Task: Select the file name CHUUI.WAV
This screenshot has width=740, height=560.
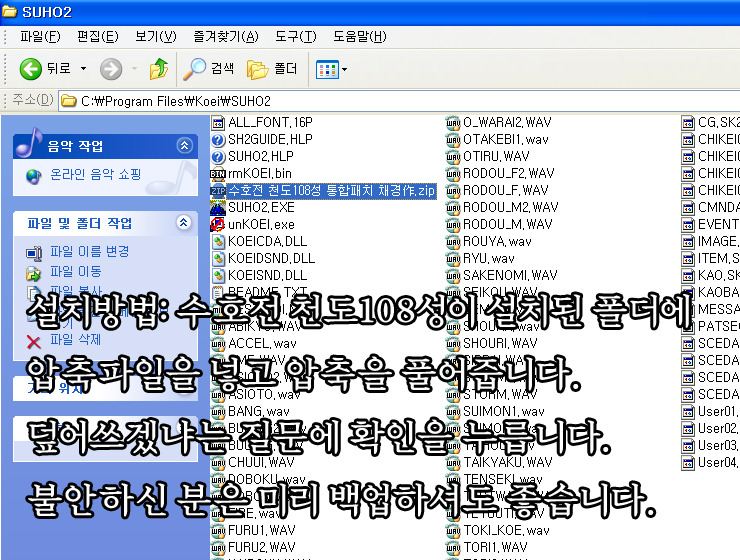Action: tap(261, 462)
